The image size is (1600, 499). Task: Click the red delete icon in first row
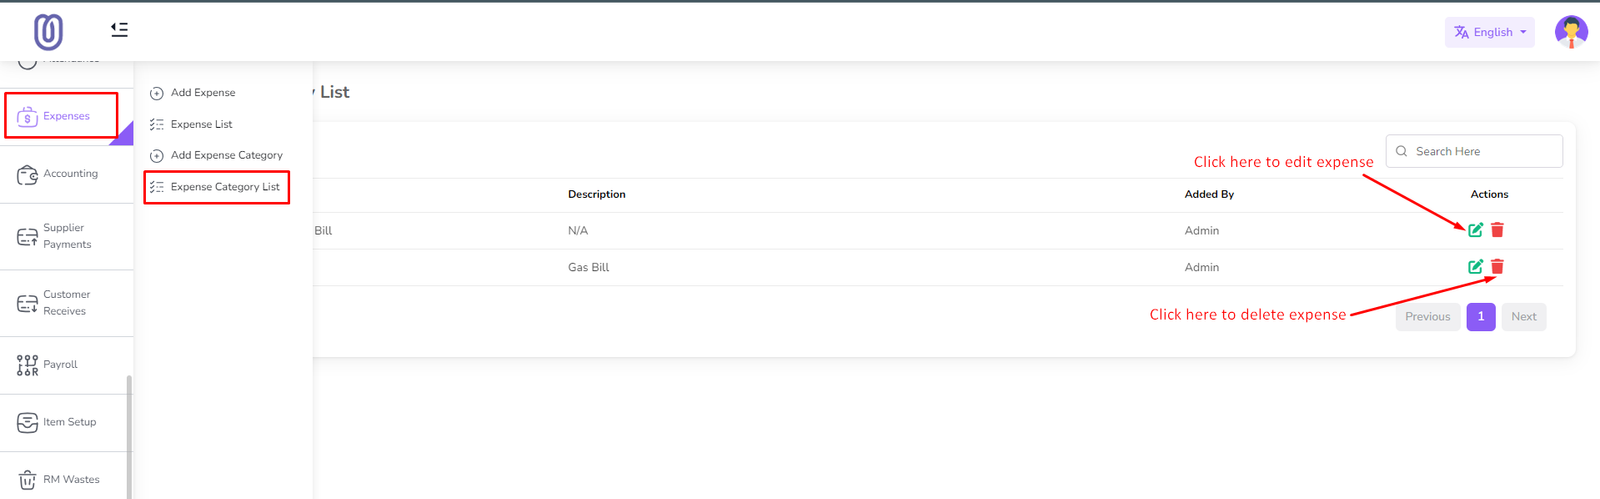point(1497,230)
